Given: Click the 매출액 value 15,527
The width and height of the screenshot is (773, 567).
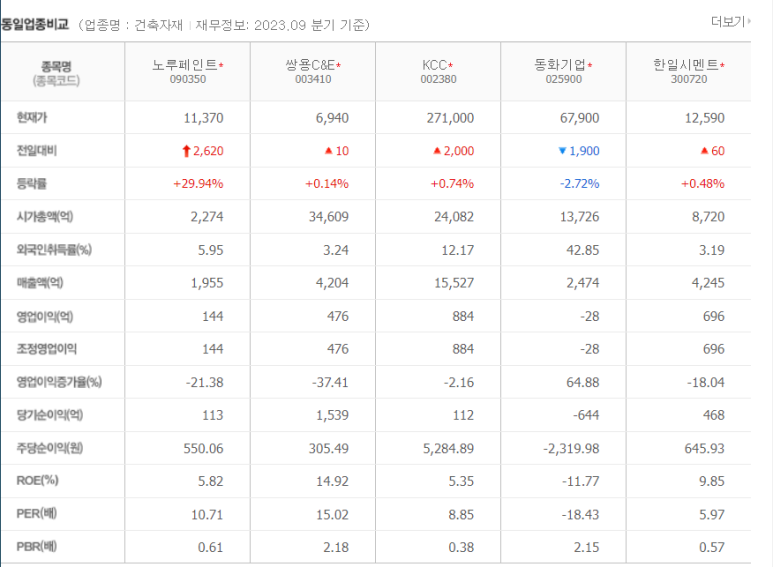Looking at the screenshot, I should coord(454,283).
